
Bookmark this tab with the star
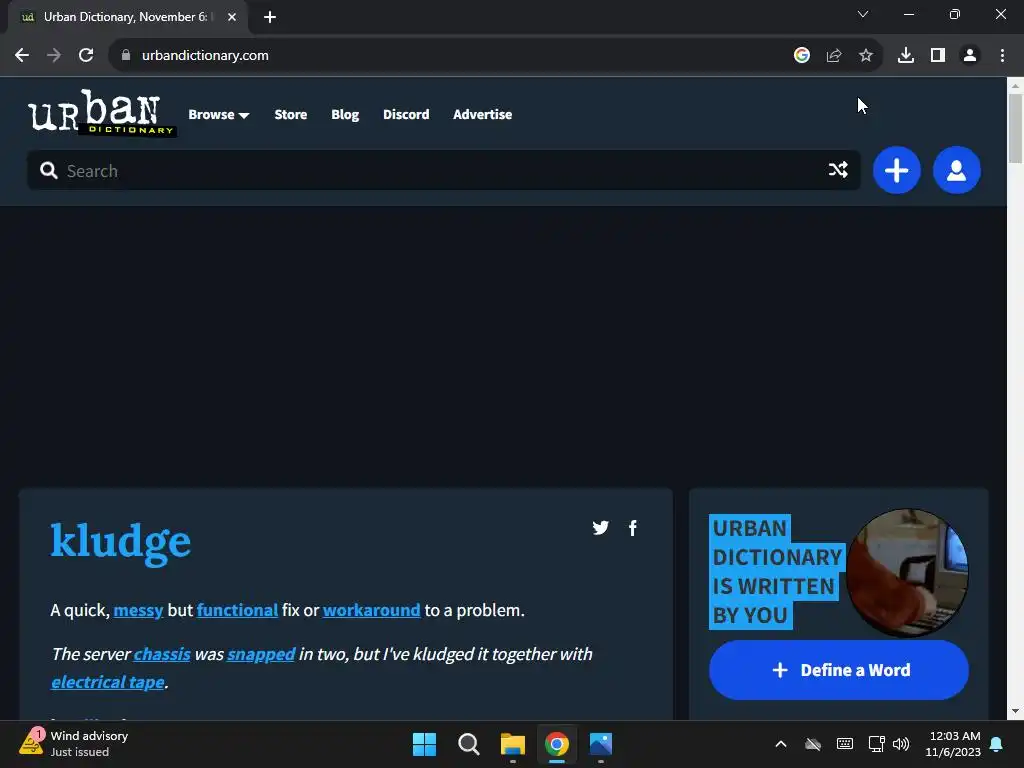point(866,56)
